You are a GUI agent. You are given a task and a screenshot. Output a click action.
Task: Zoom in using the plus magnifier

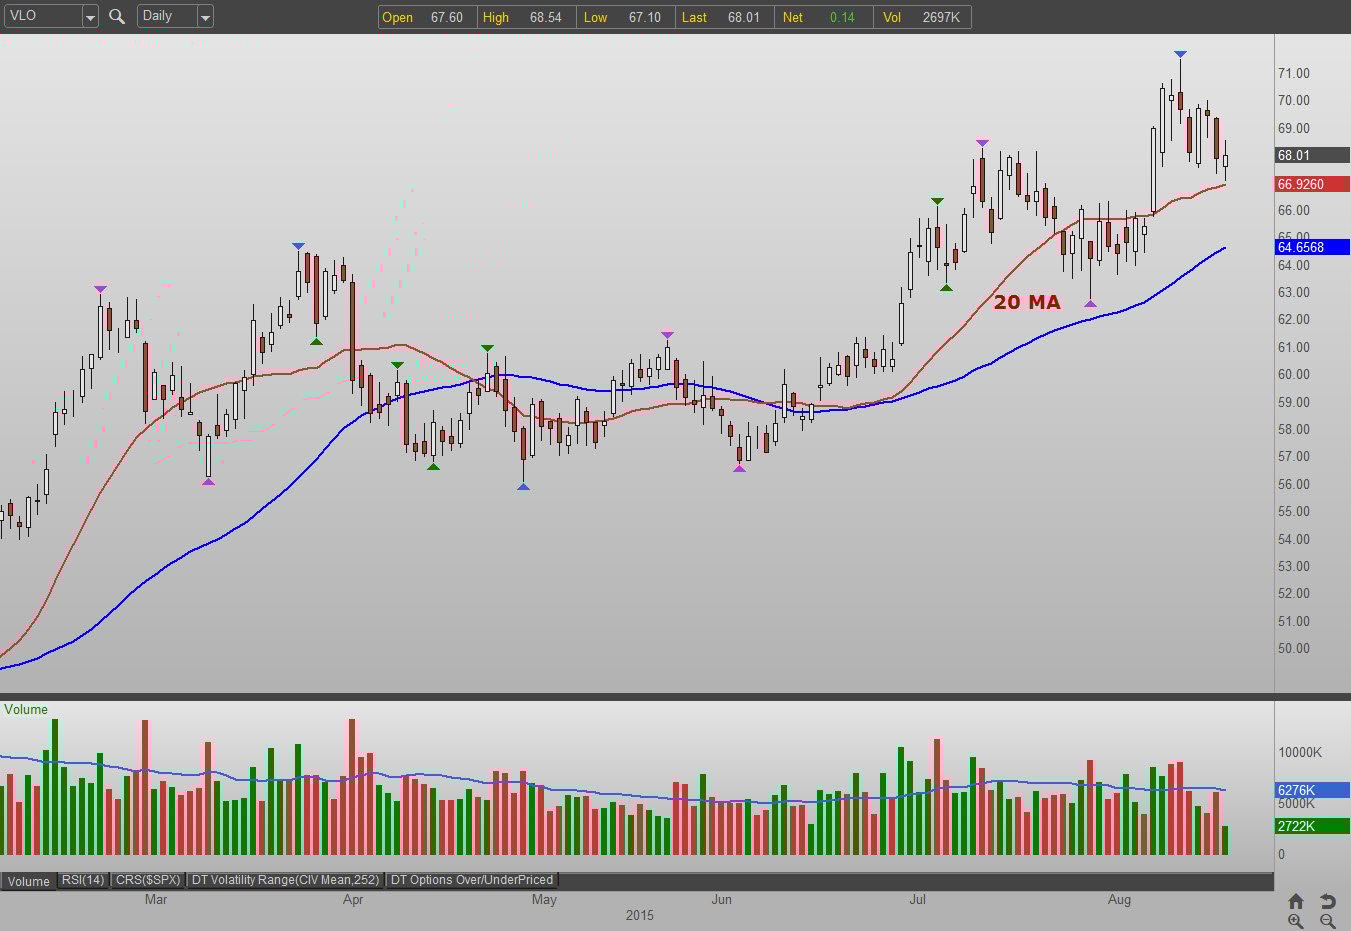click(x=1295, y=921)
